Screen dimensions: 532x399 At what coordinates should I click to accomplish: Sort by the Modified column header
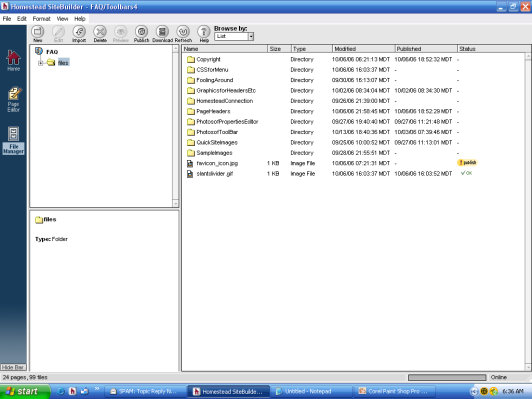[x=363, y=49]
